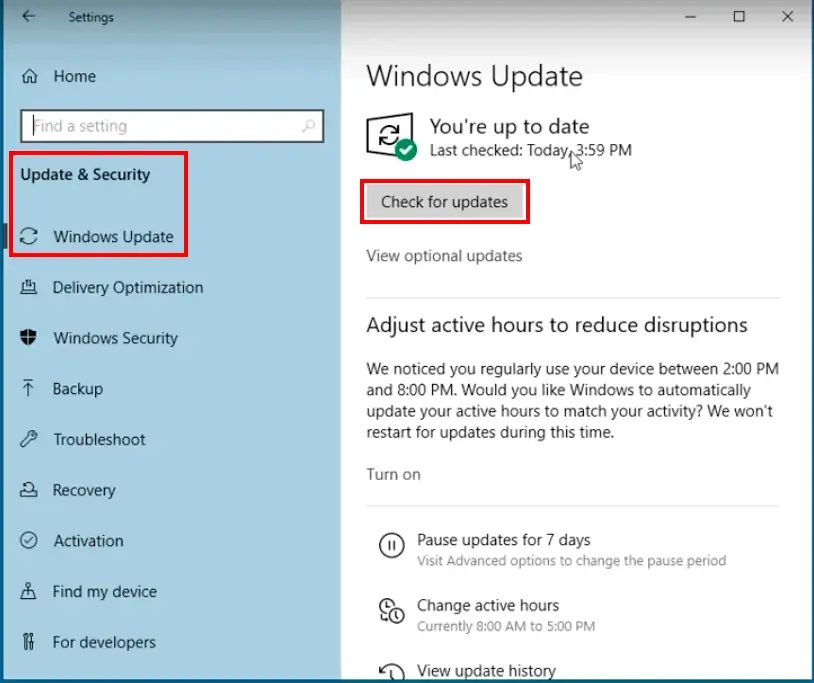Screen dimensions: 814x683
Task: Click the Home house icon
Action: coord(30,76)
